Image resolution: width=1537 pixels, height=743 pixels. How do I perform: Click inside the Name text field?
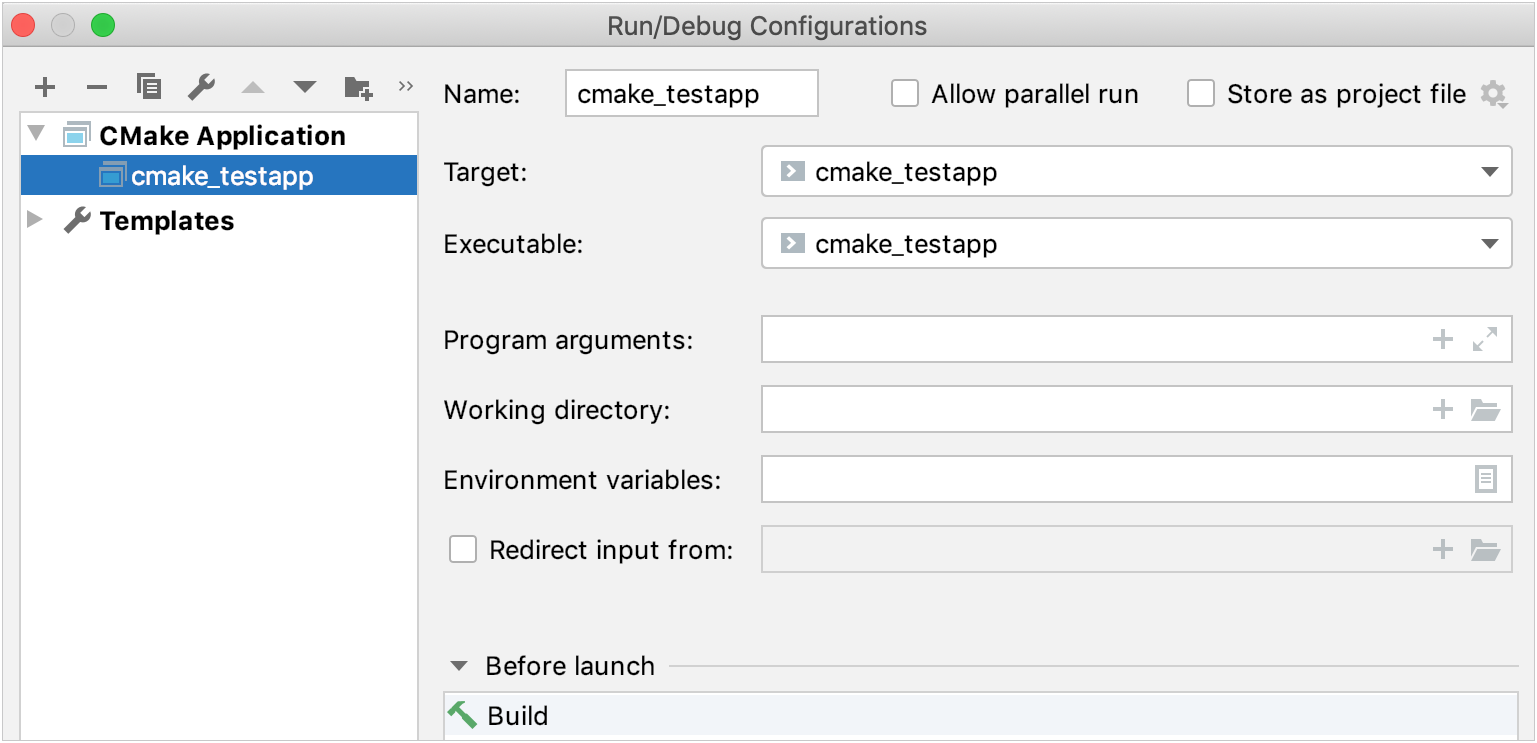tap(690, 93)
